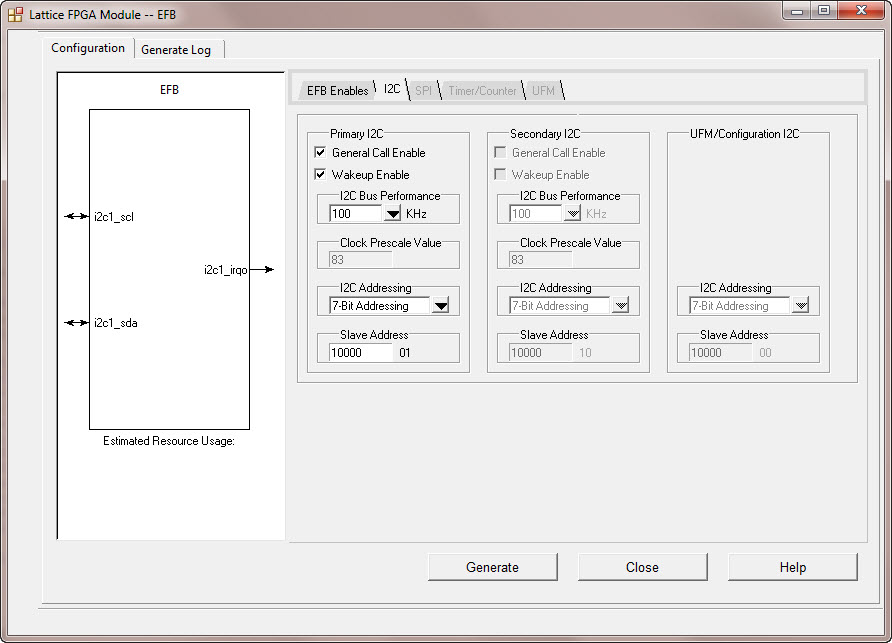
Task: Open Primary I2C Bus Performance dropdown arrow
Action: point(393,214)
